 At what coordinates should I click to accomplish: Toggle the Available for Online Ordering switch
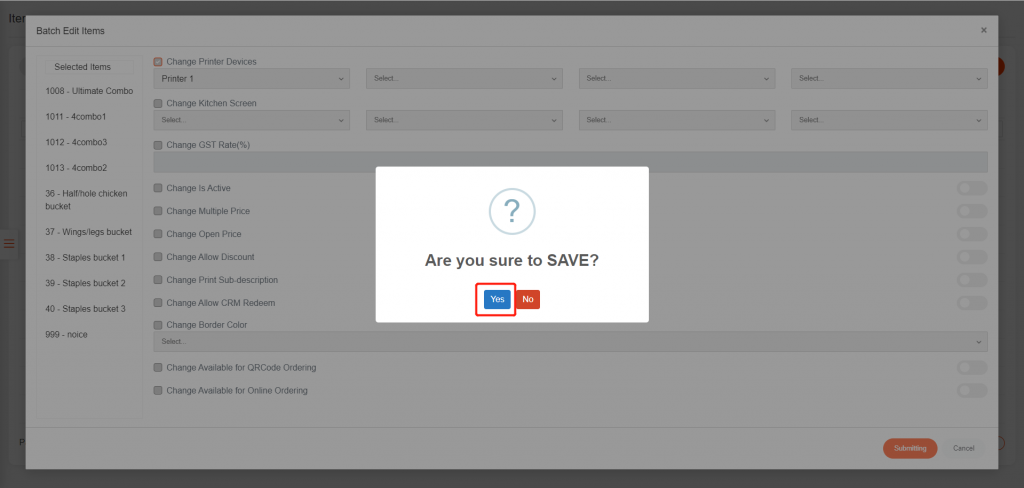click(x=972, y=391)
